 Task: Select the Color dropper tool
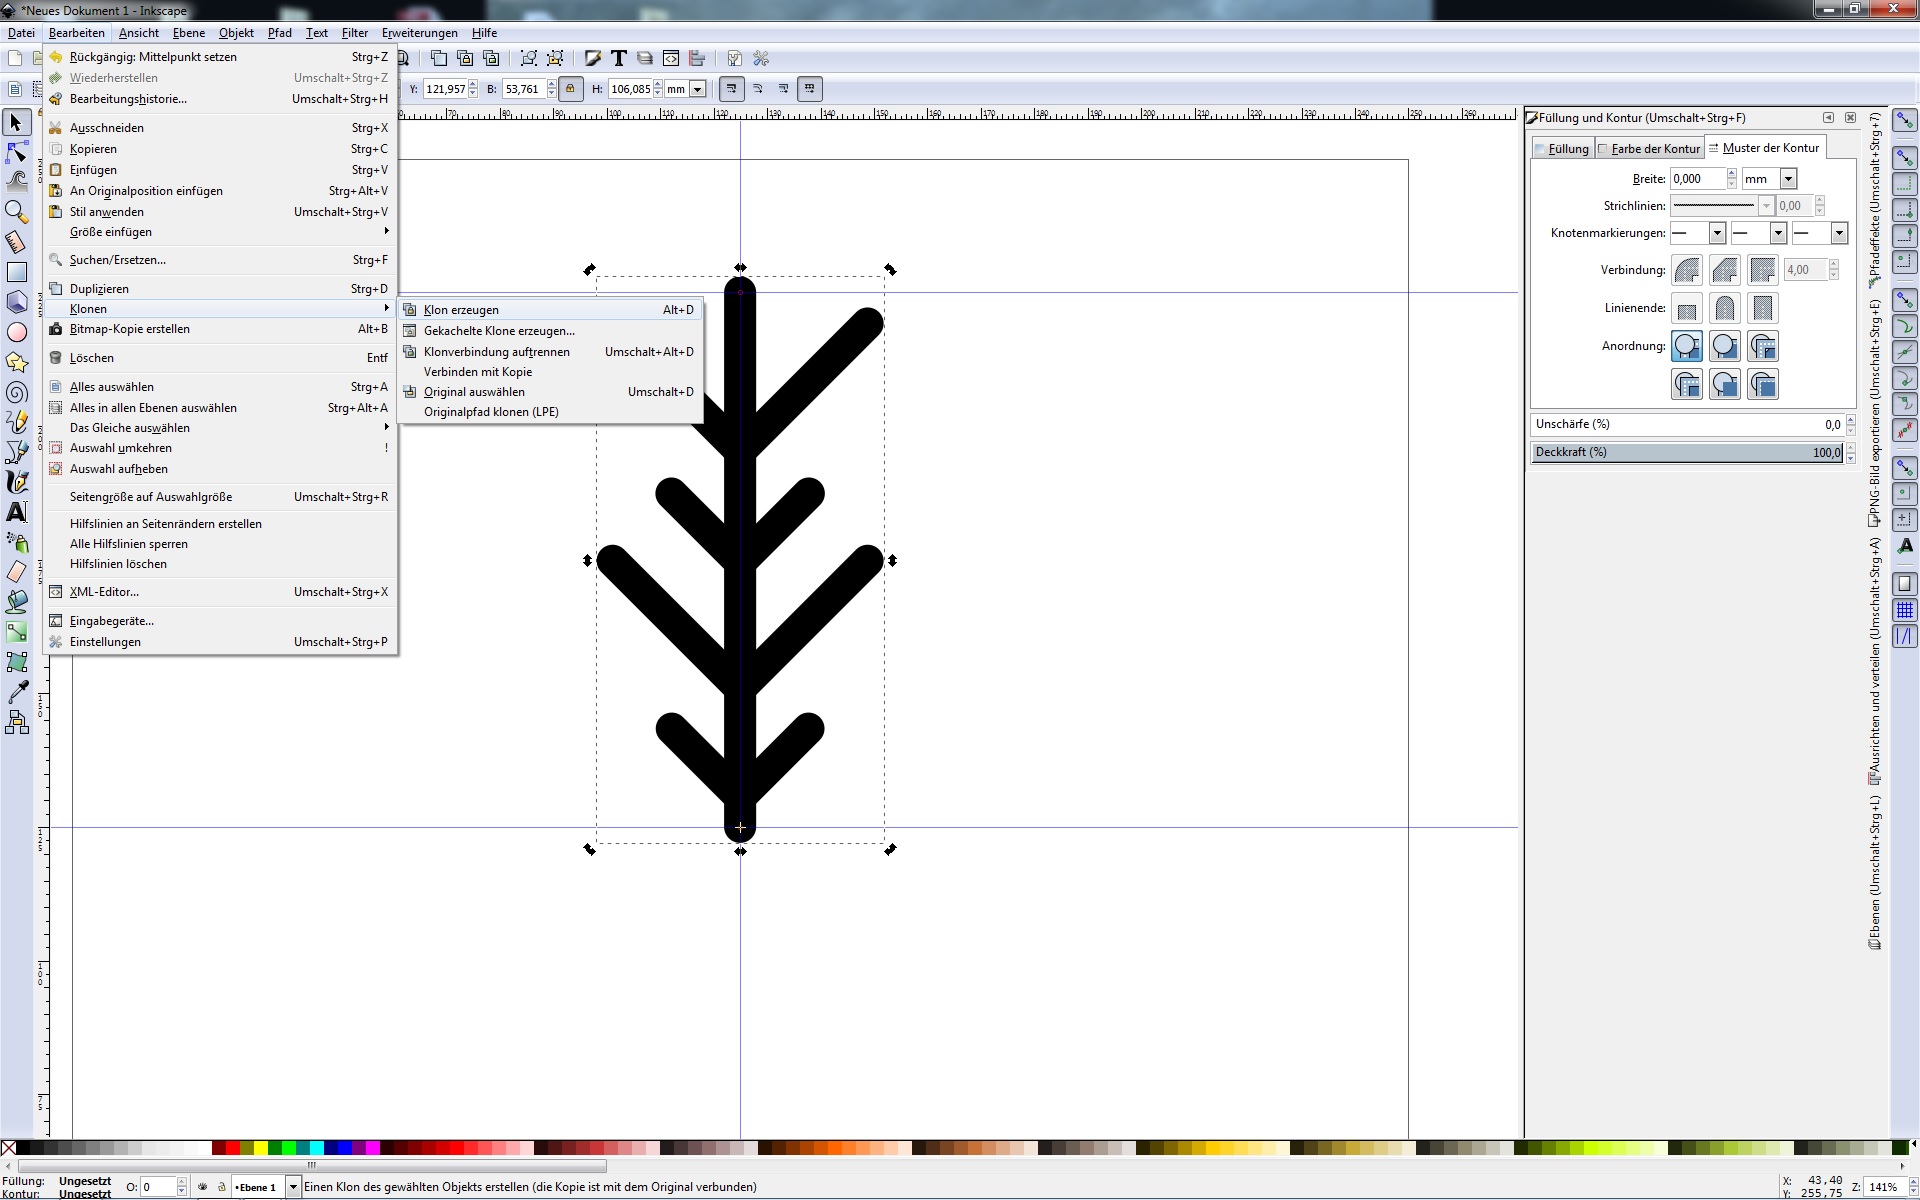point(16,692)
